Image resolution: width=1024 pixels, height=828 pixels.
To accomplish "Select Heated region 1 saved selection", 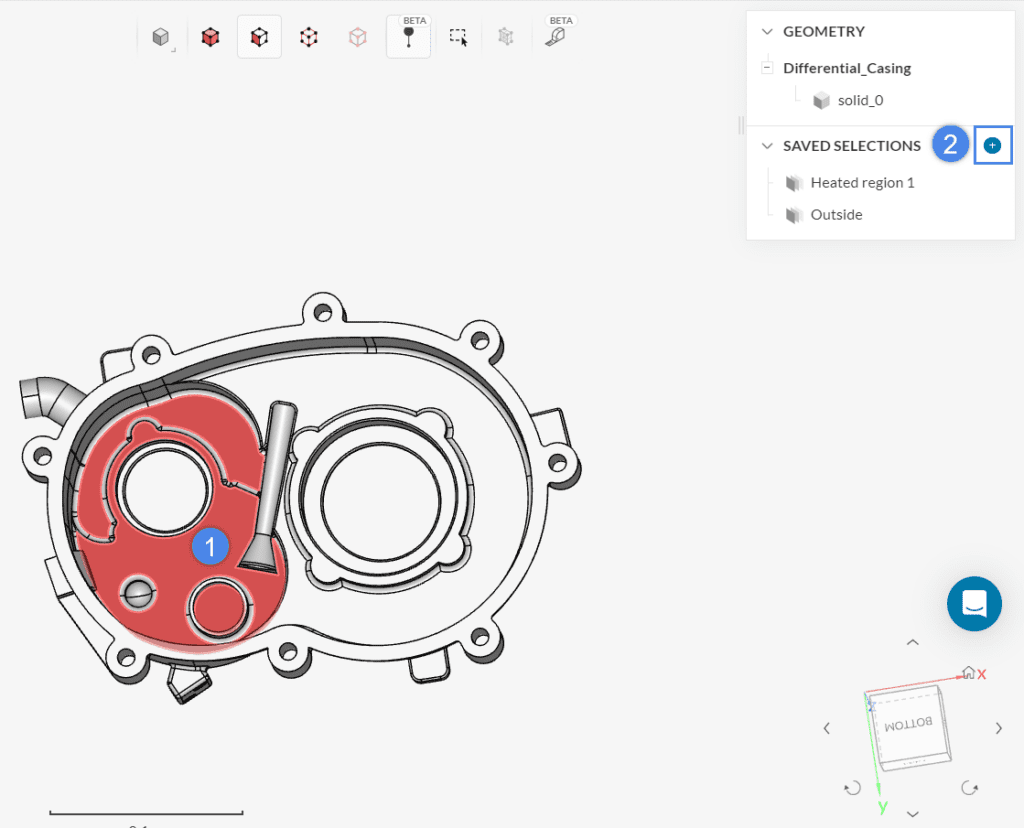I will pyautogui.click(x=862, y=182).
